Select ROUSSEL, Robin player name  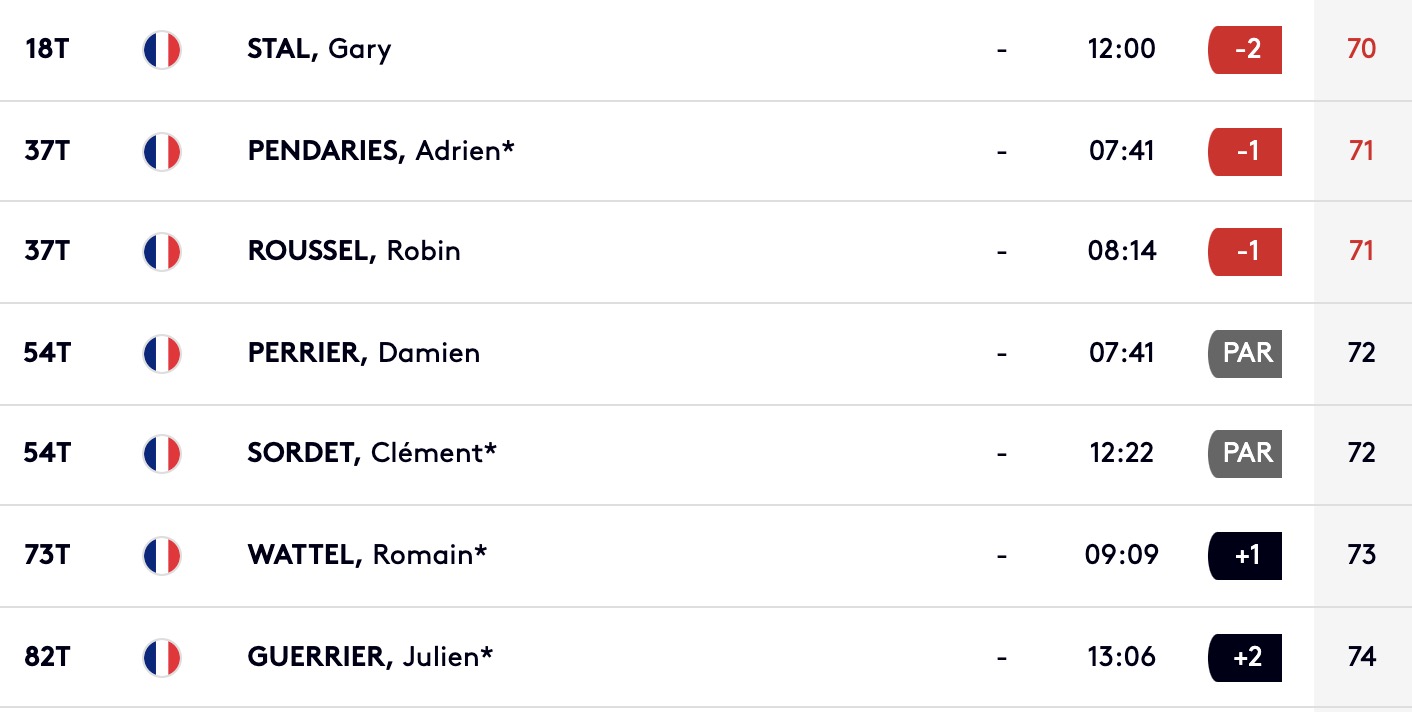click(354, 251)
